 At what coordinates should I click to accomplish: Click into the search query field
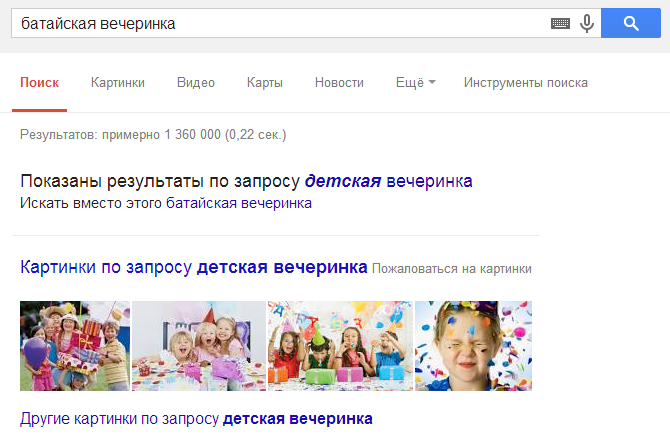pyautogui.click(x=280, y=23)
